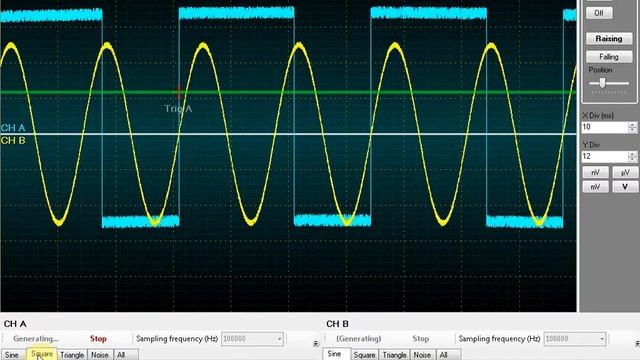Click the trigger Position slider handle
This screenshot has height=360, width=640.
[602, 83]
